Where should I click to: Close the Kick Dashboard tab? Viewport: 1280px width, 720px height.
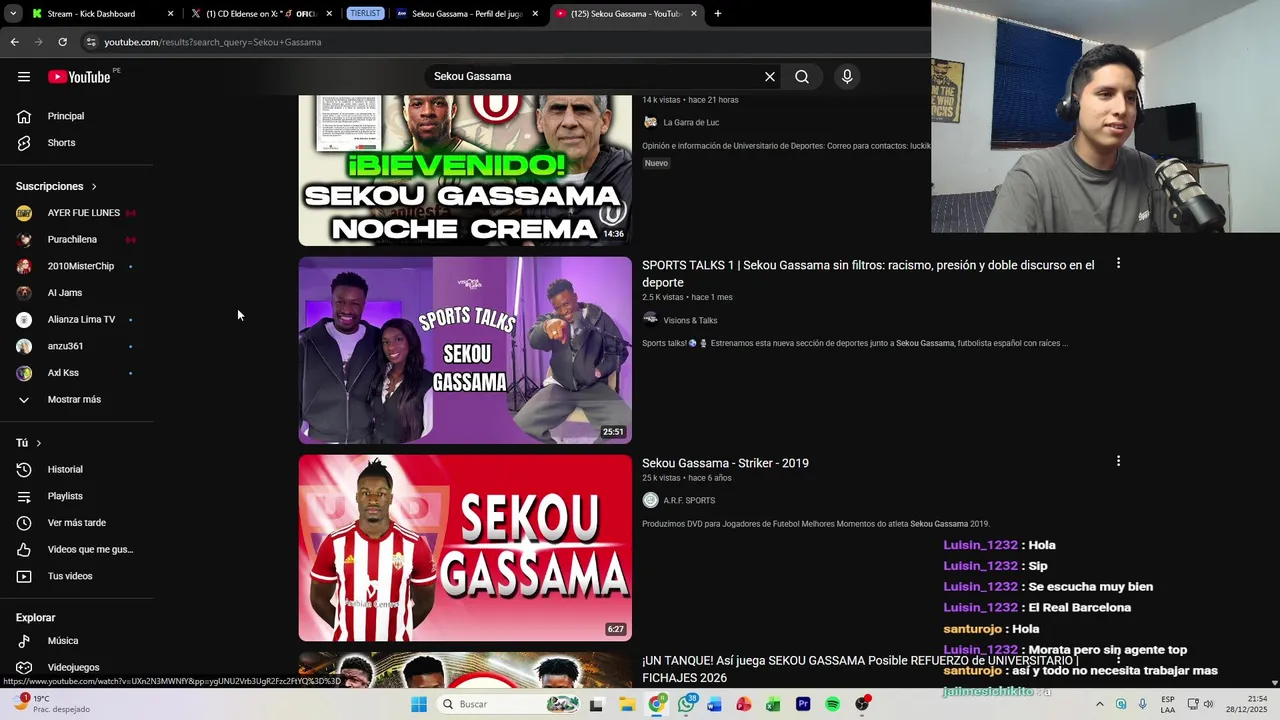click(170, 14)
